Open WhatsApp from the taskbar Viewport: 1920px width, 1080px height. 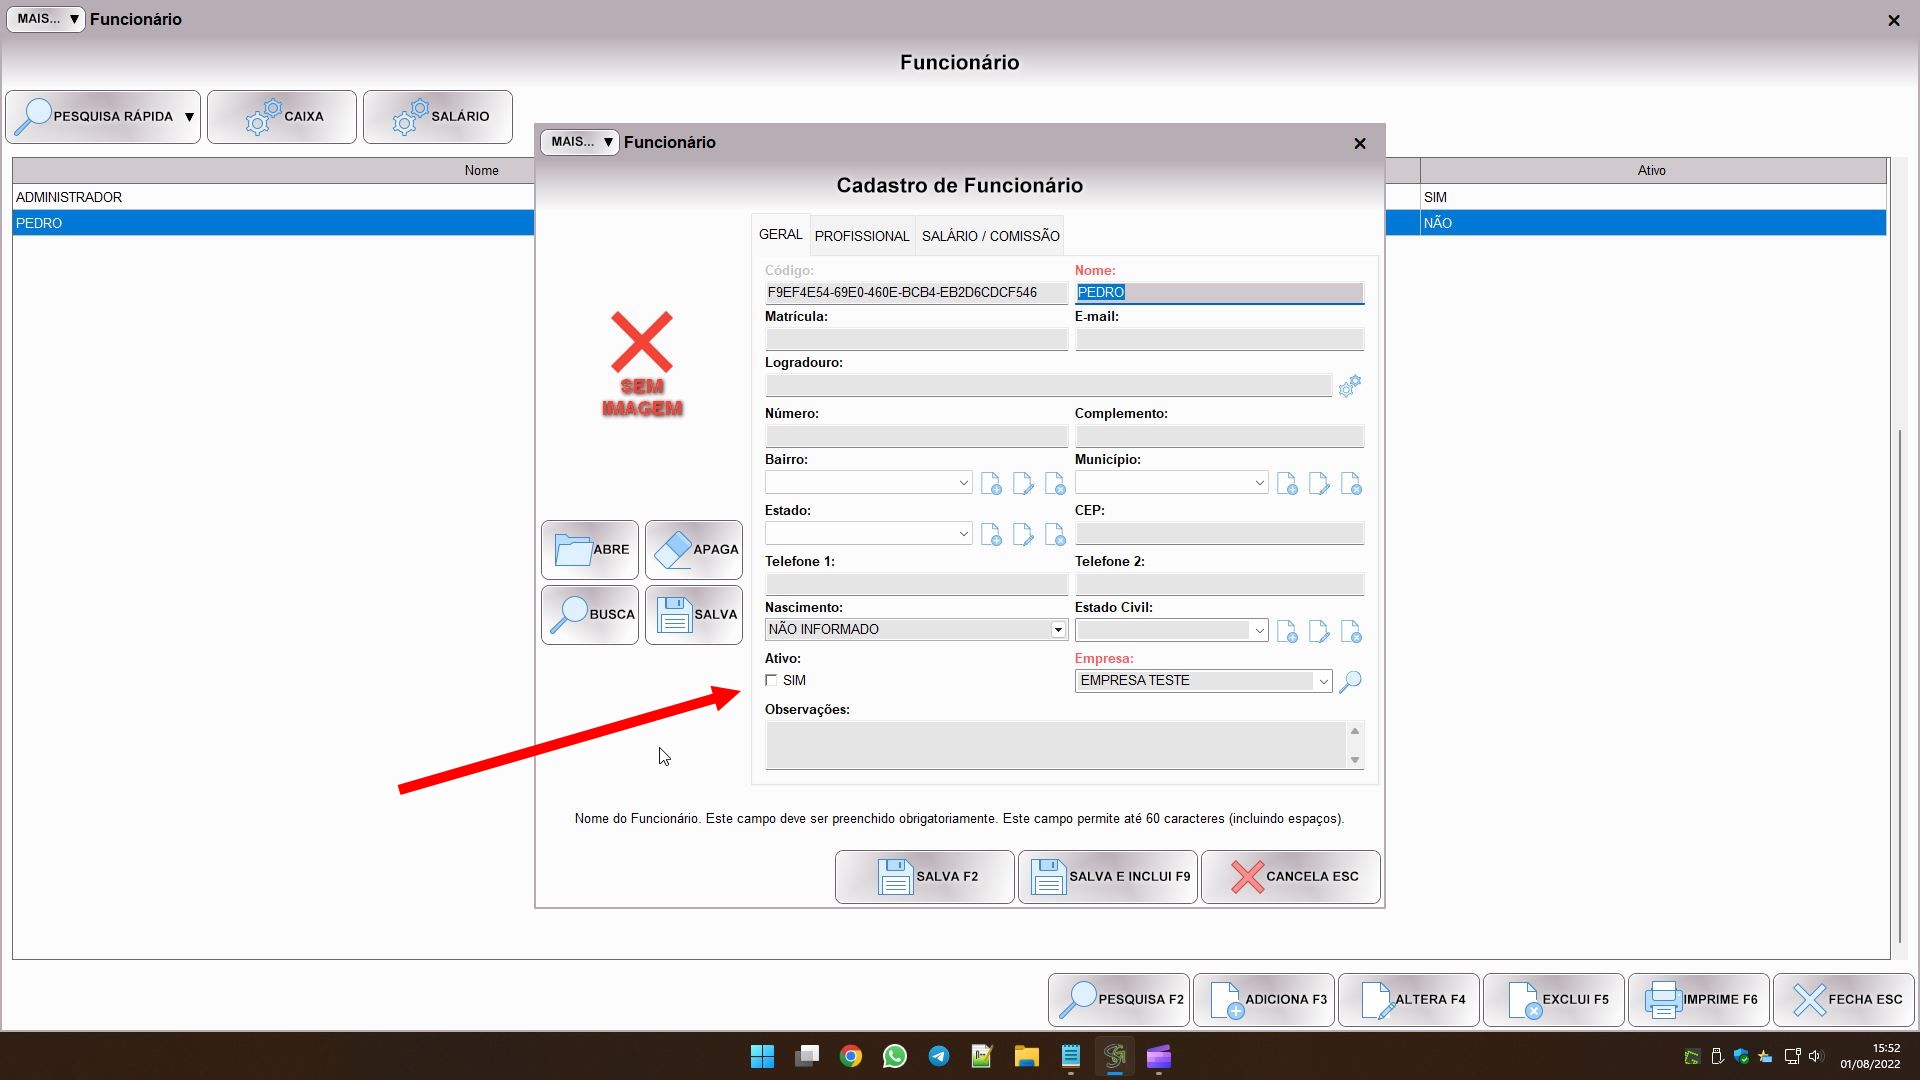pyautogui.click(x=894, y=1057)
